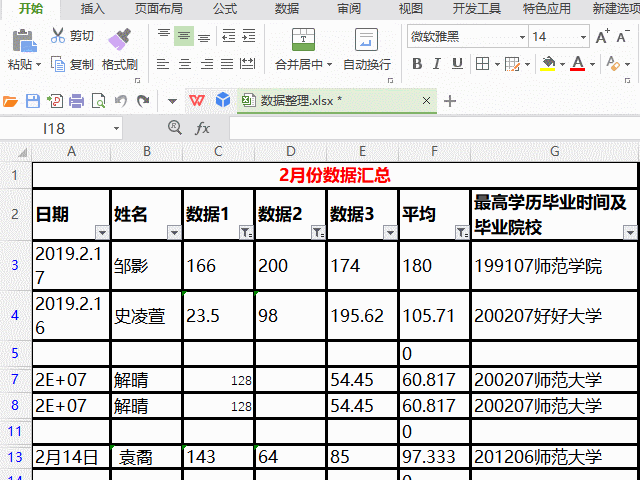
Task: Click the open folder icon
Action: click(10, 101)
